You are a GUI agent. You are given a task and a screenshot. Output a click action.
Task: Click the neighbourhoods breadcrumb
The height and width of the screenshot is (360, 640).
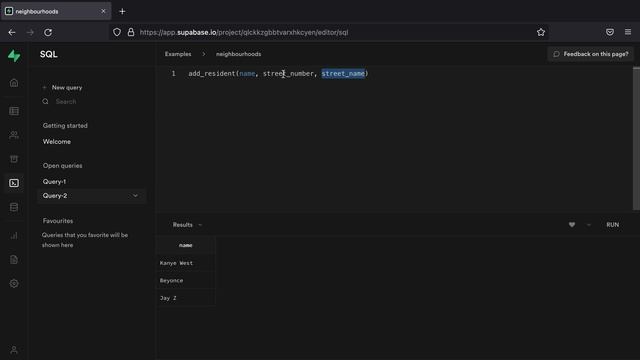click(x=238, y=54)
